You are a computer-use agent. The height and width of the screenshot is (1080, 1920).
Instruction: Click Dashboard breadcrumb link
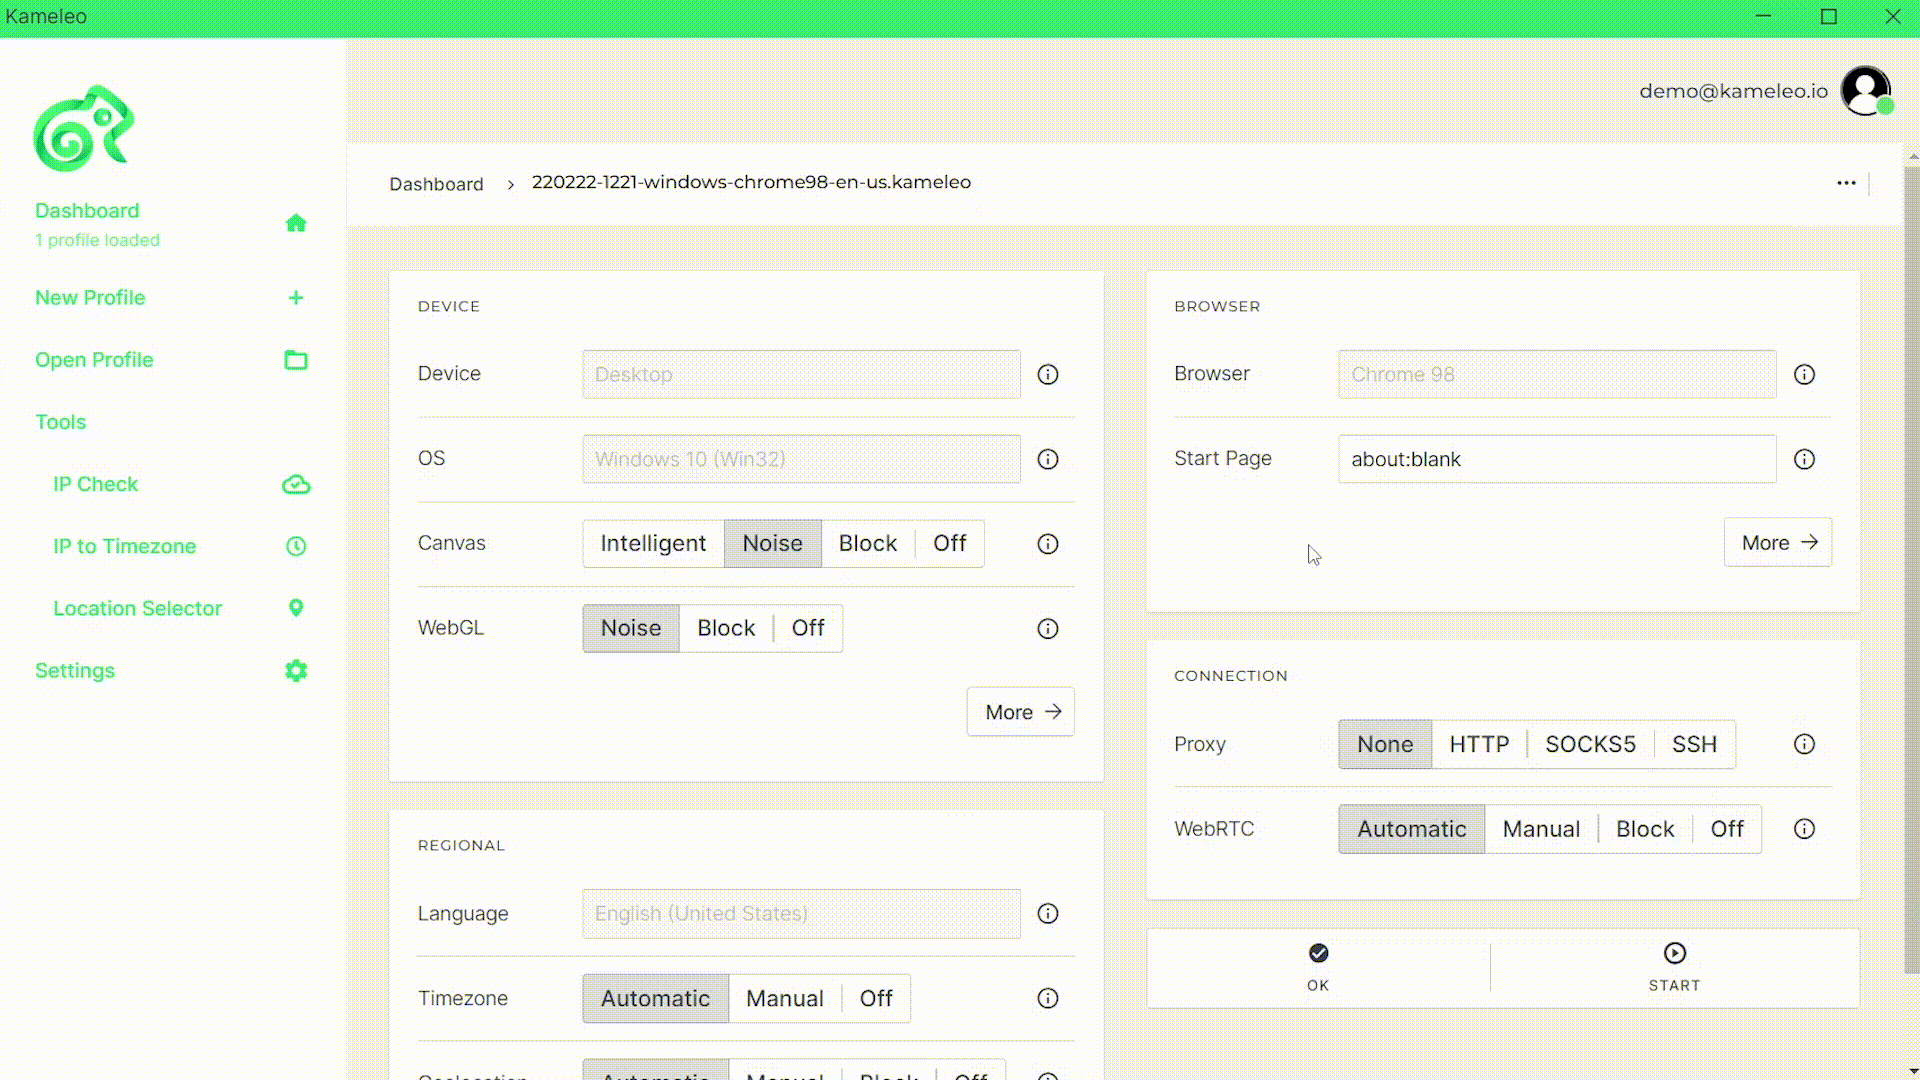[x=436, y=184]
